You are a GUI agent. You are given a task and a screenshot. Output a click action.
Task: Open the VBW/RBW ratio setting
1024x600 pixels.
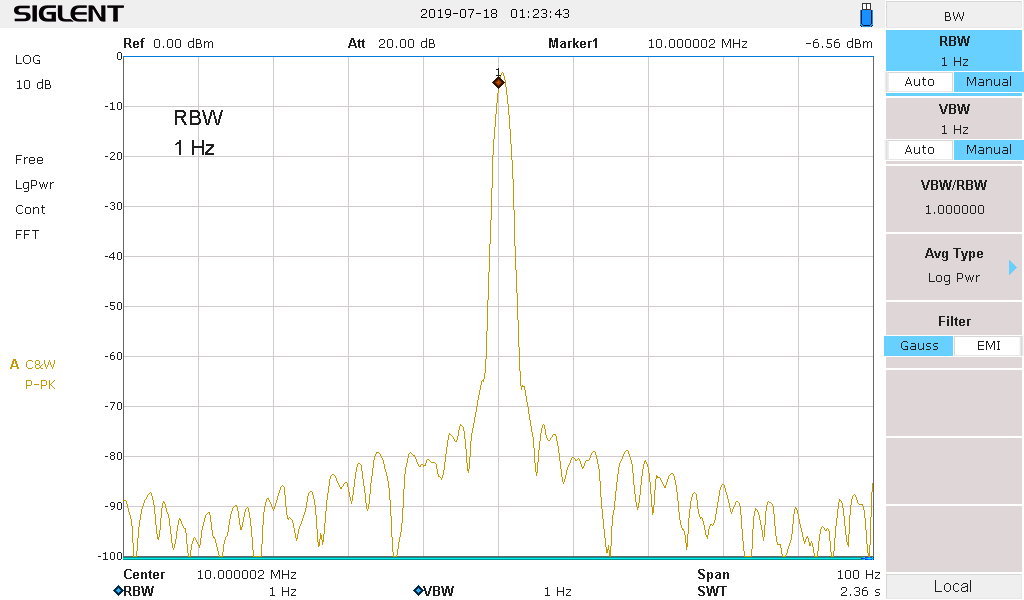click(953, 197)
